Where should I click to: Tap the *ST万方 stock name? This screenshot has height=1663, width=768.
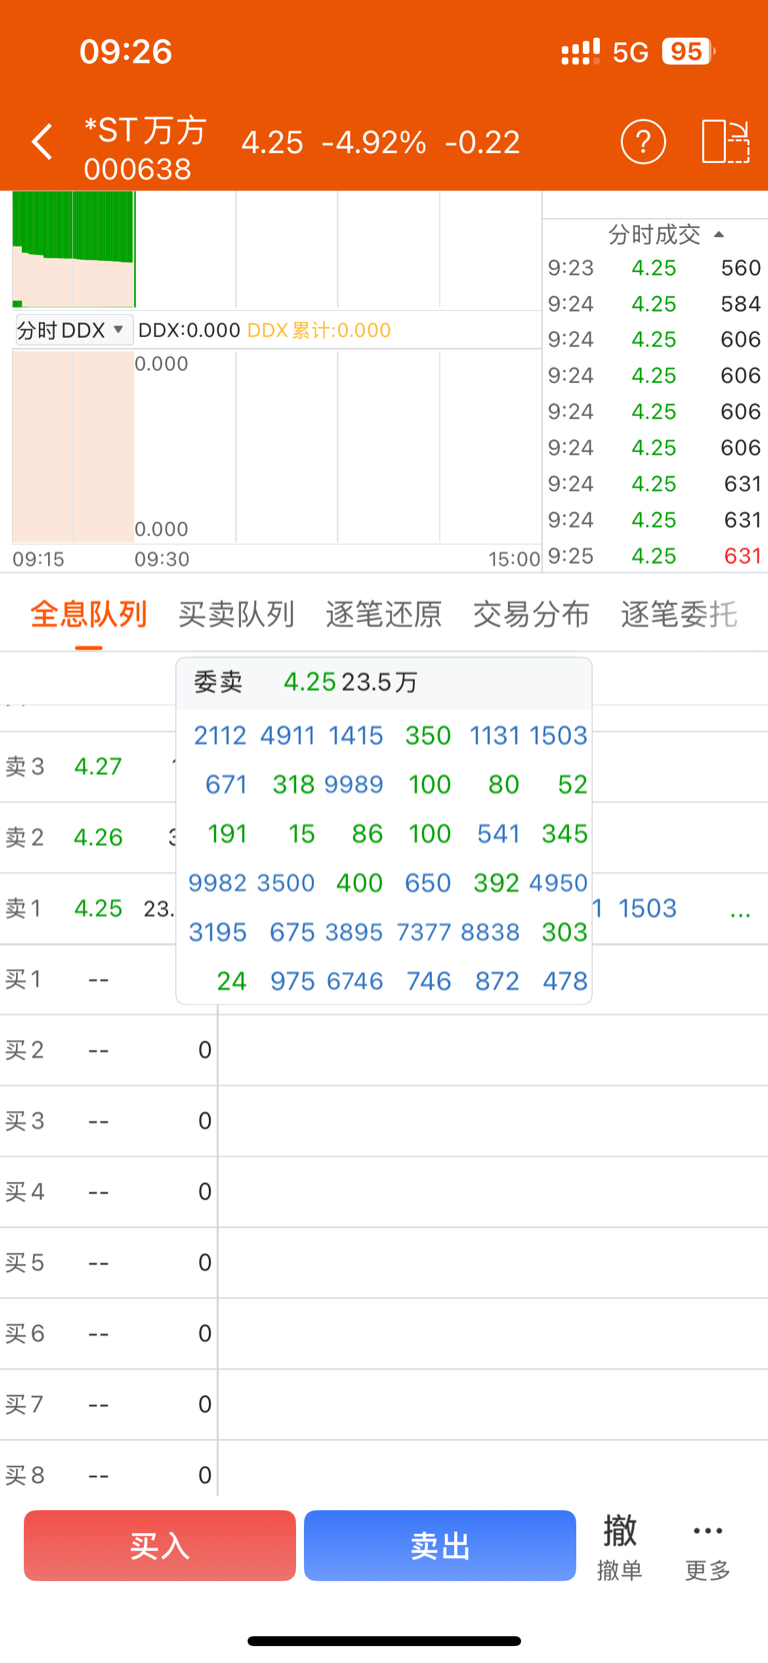pos(145,130)
